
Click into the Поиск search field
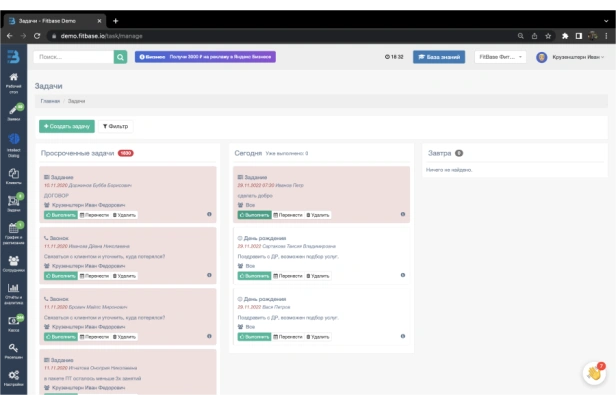click(73, 57)
